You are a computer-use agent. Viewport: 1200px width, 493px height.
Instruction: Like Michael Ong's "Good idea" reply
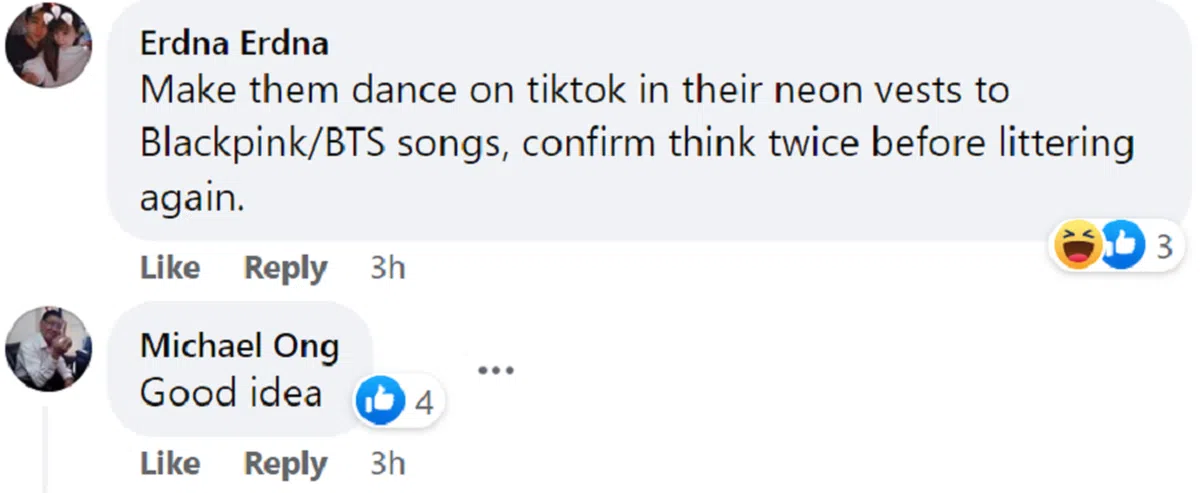click(170, 464)
